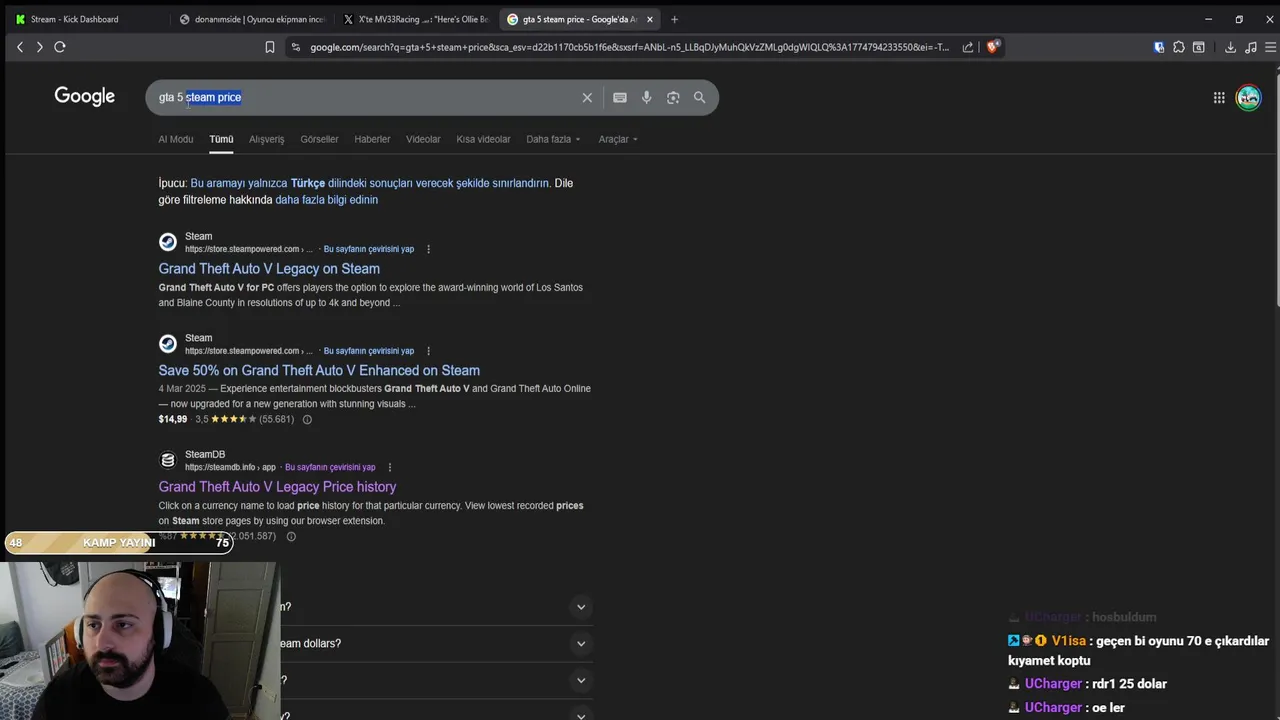This screenshot has height=720, width=1280.
Task: Open more options for Save 50% result
Action: click(428, 351)
